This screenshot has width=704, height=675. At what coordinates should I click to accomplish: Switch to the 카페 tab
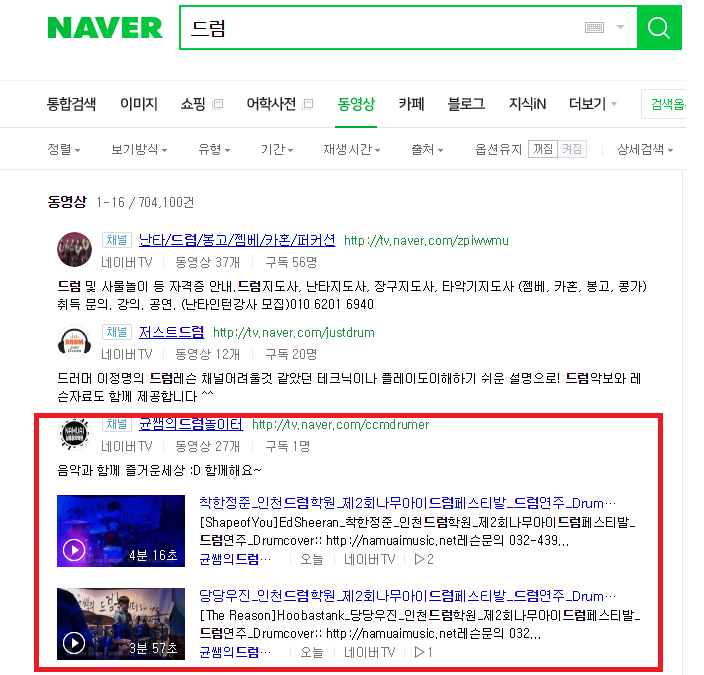pos(412,104)
